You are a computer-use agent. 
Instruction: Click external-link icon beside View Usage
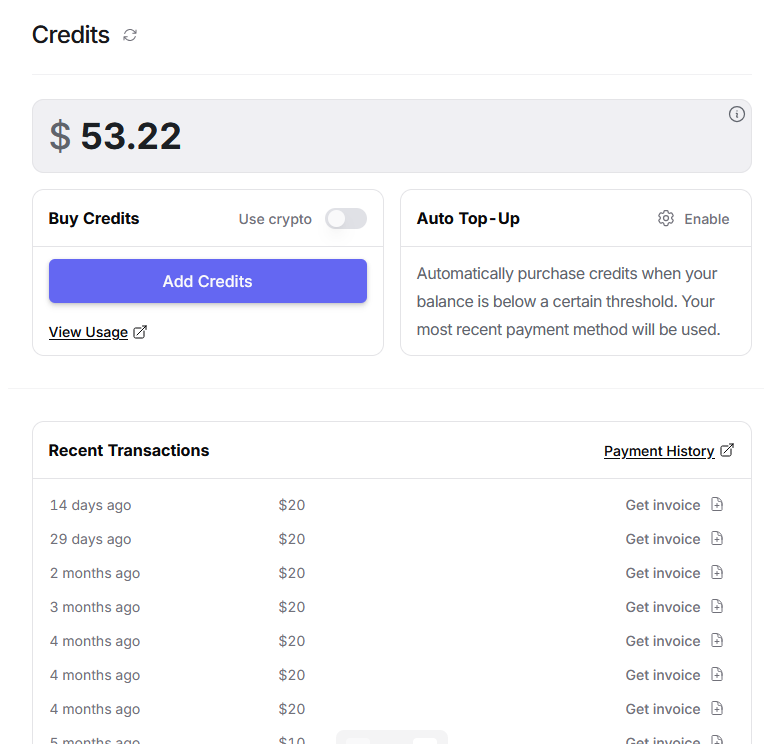click(x=140, y=332)
